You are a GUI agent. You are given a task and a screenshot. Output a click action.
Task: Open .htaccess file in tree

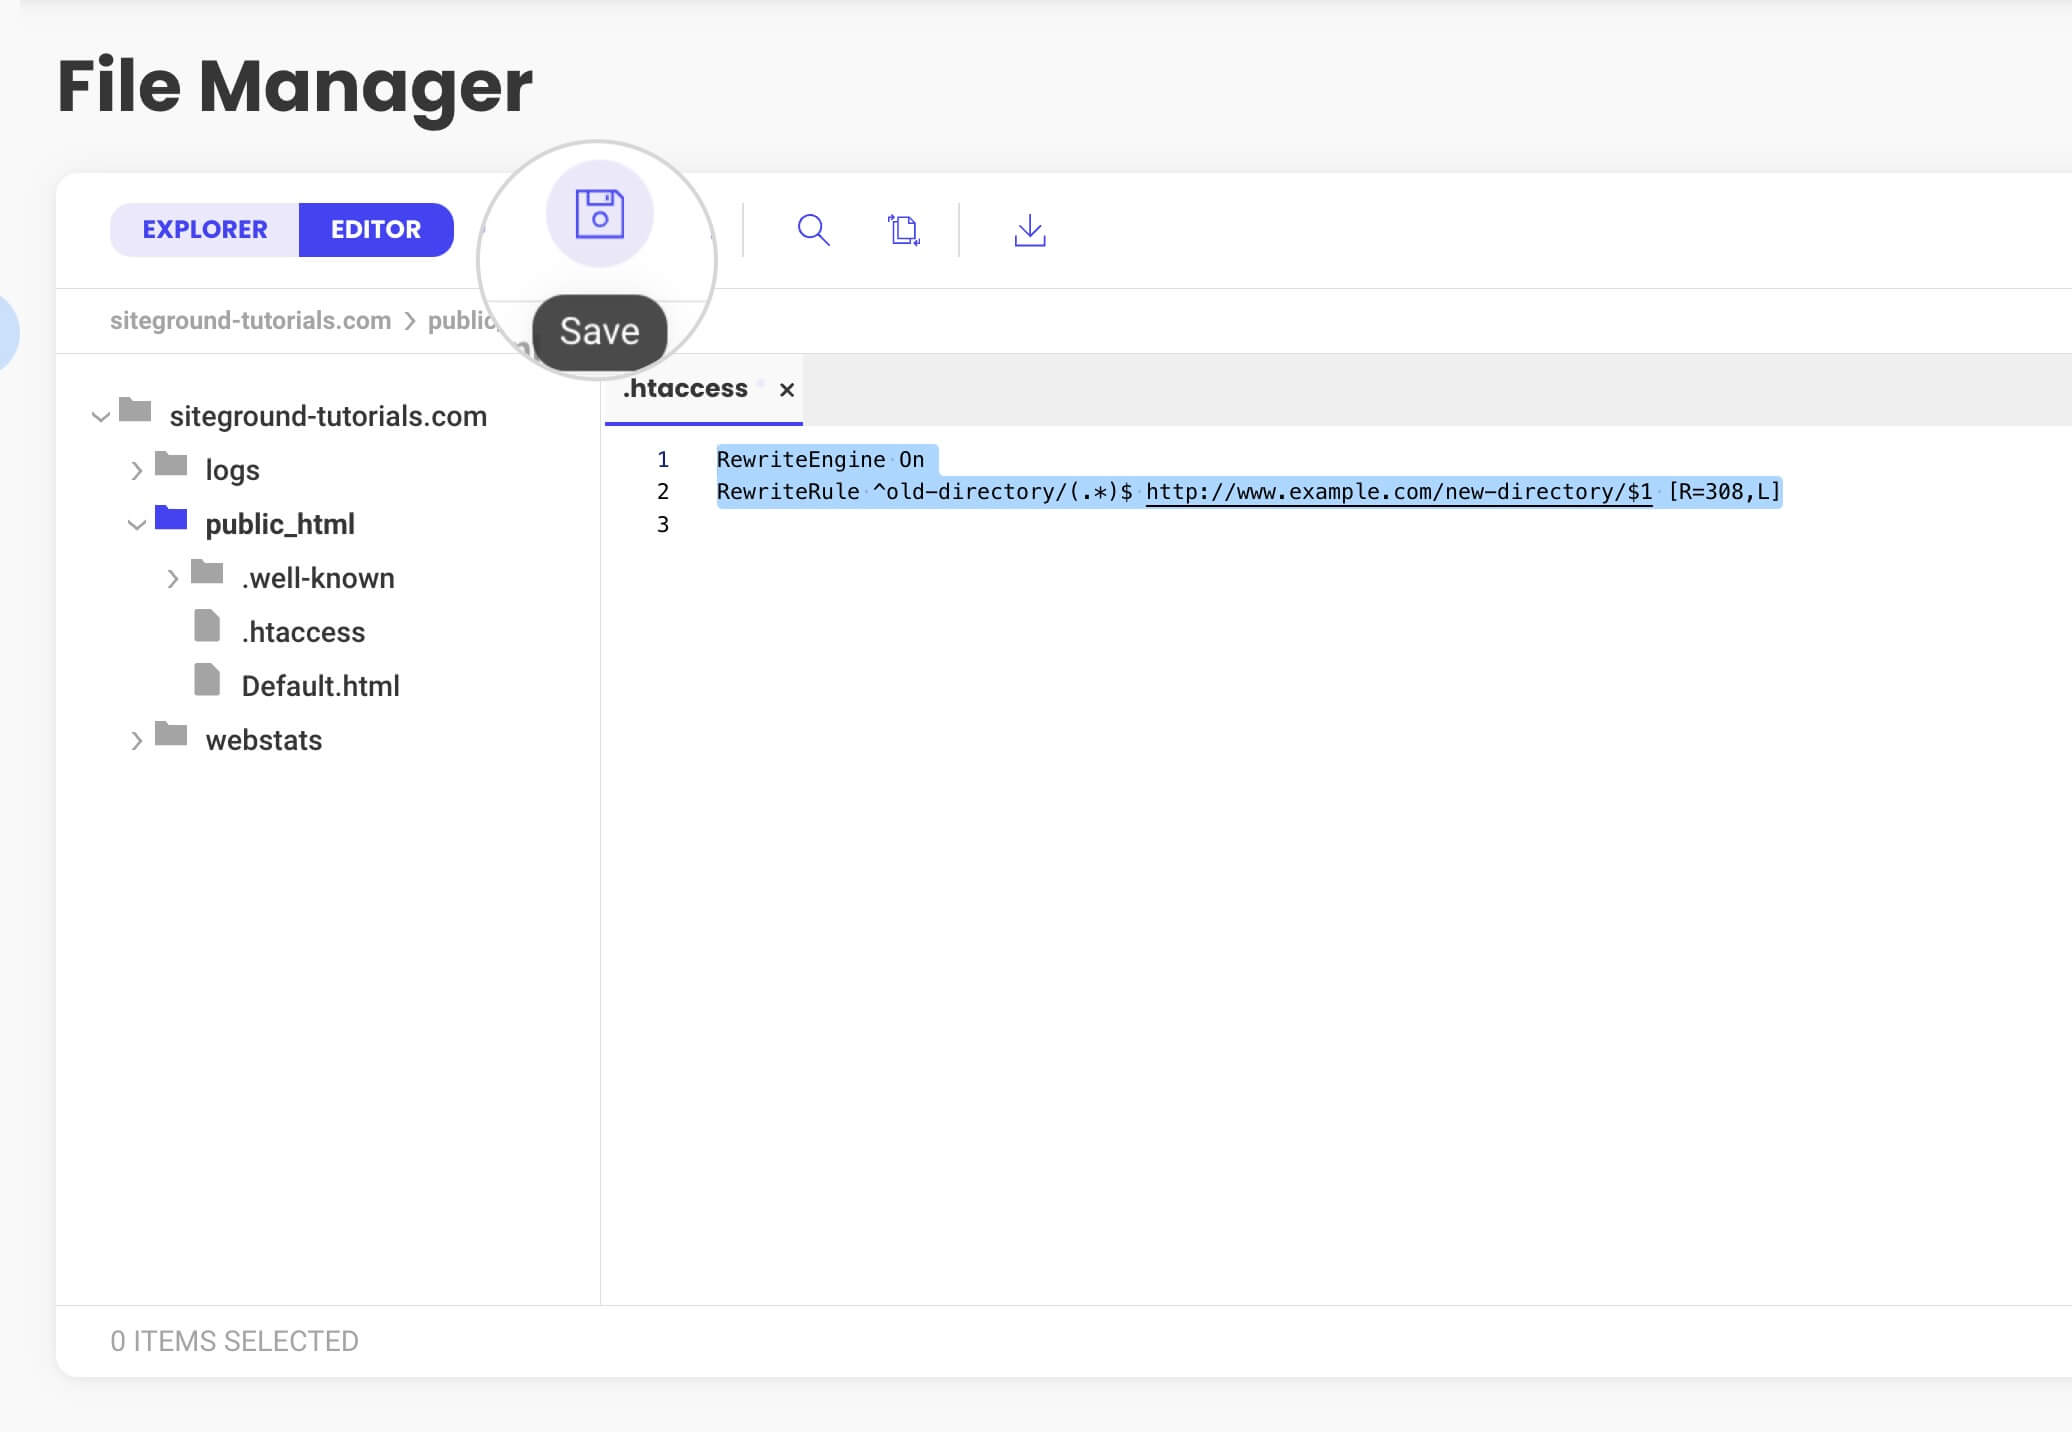(304, 632)
